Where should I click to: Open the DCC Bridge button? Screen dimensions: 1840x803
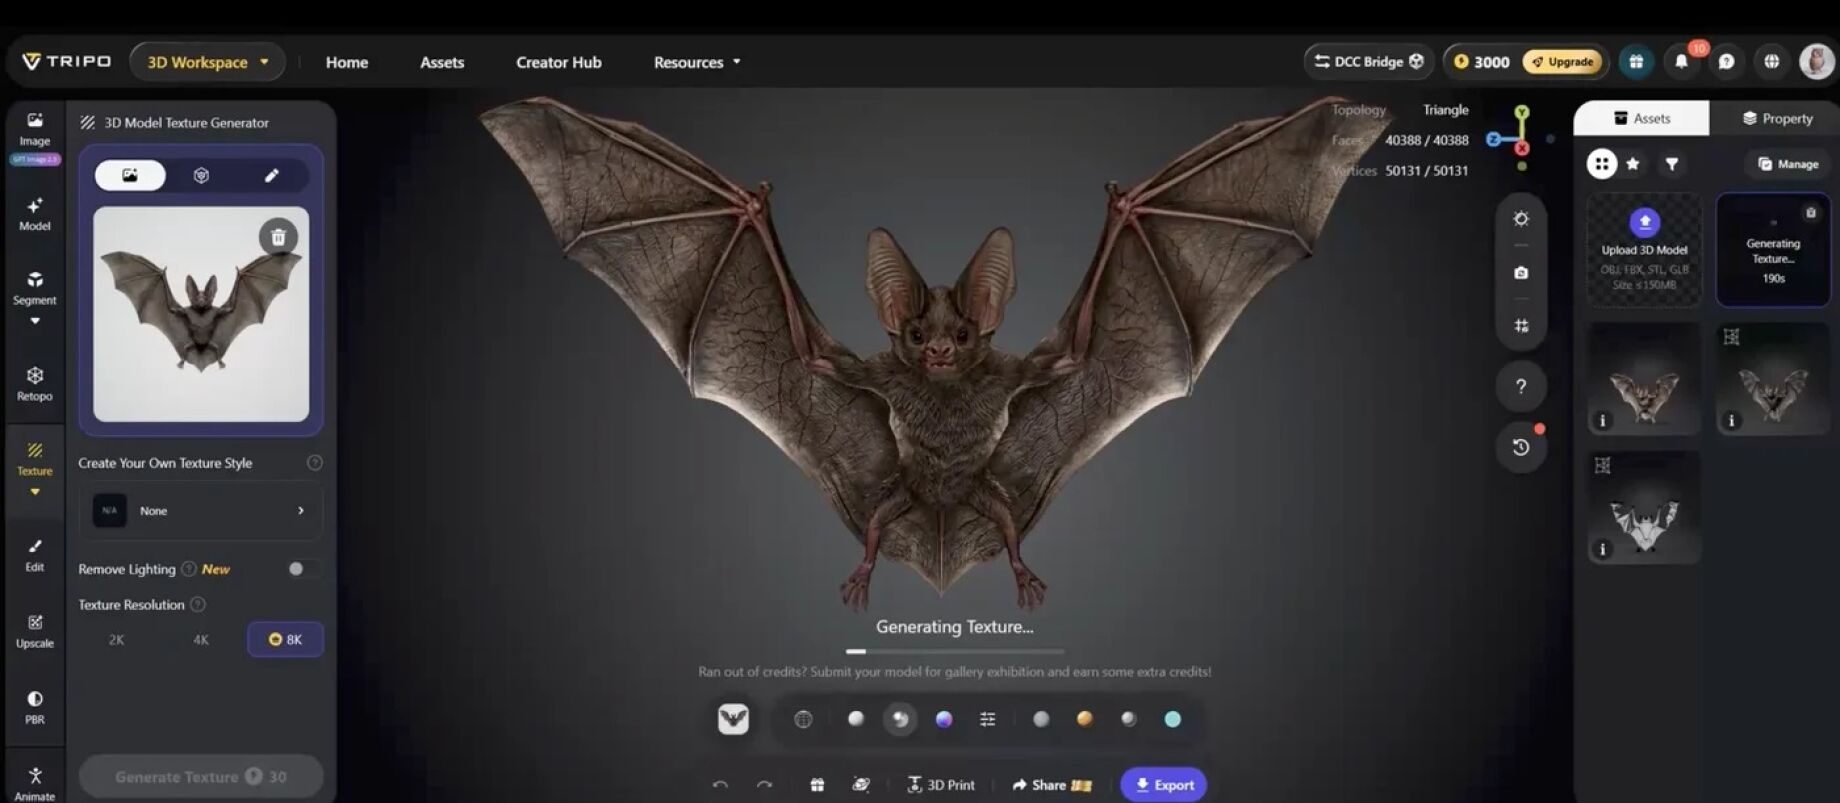tap(1368, 62)
